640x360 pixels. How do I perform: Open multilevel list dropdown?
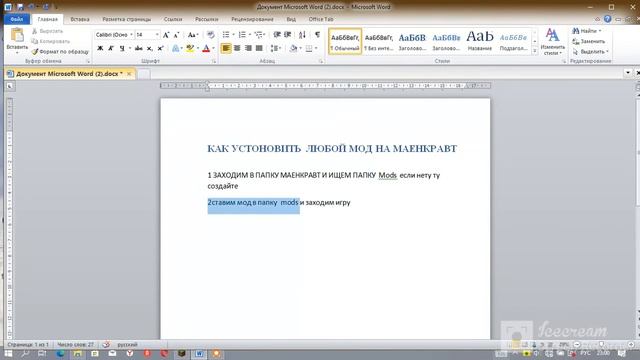[259, 35]
